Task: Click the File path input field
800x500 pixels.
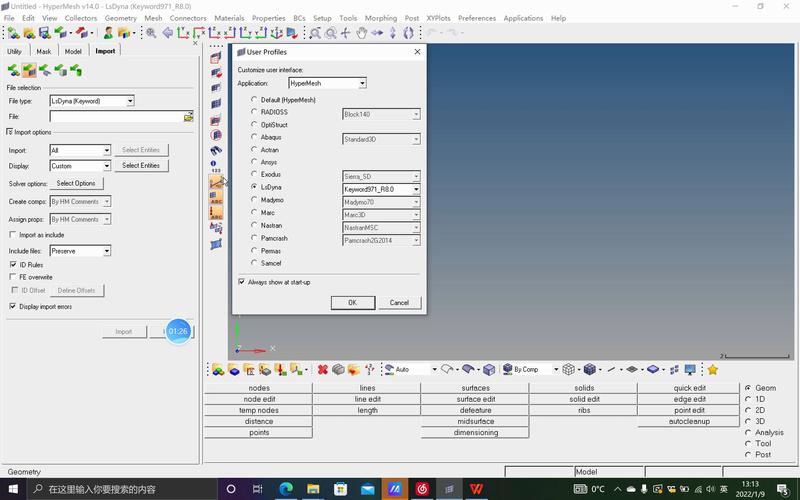Action: [115, 117]
